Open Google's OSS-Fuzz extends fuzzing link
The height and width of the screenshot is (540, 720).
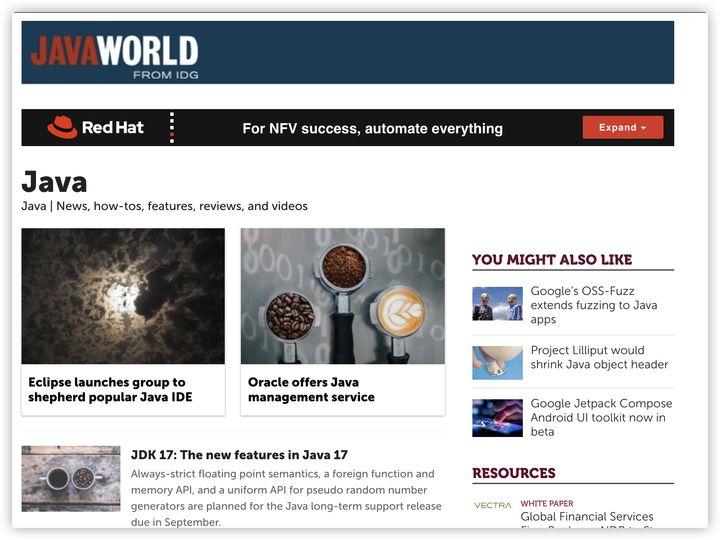(x=594, y=305)
